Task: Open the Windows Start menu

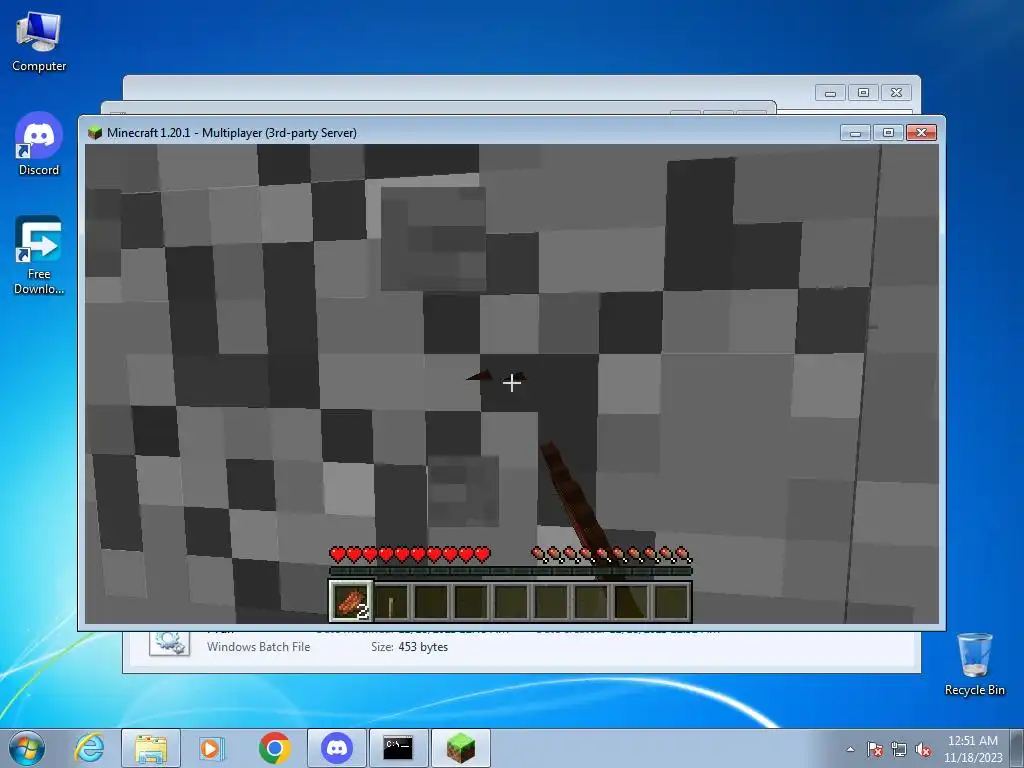Action: (x=26, y=748)
